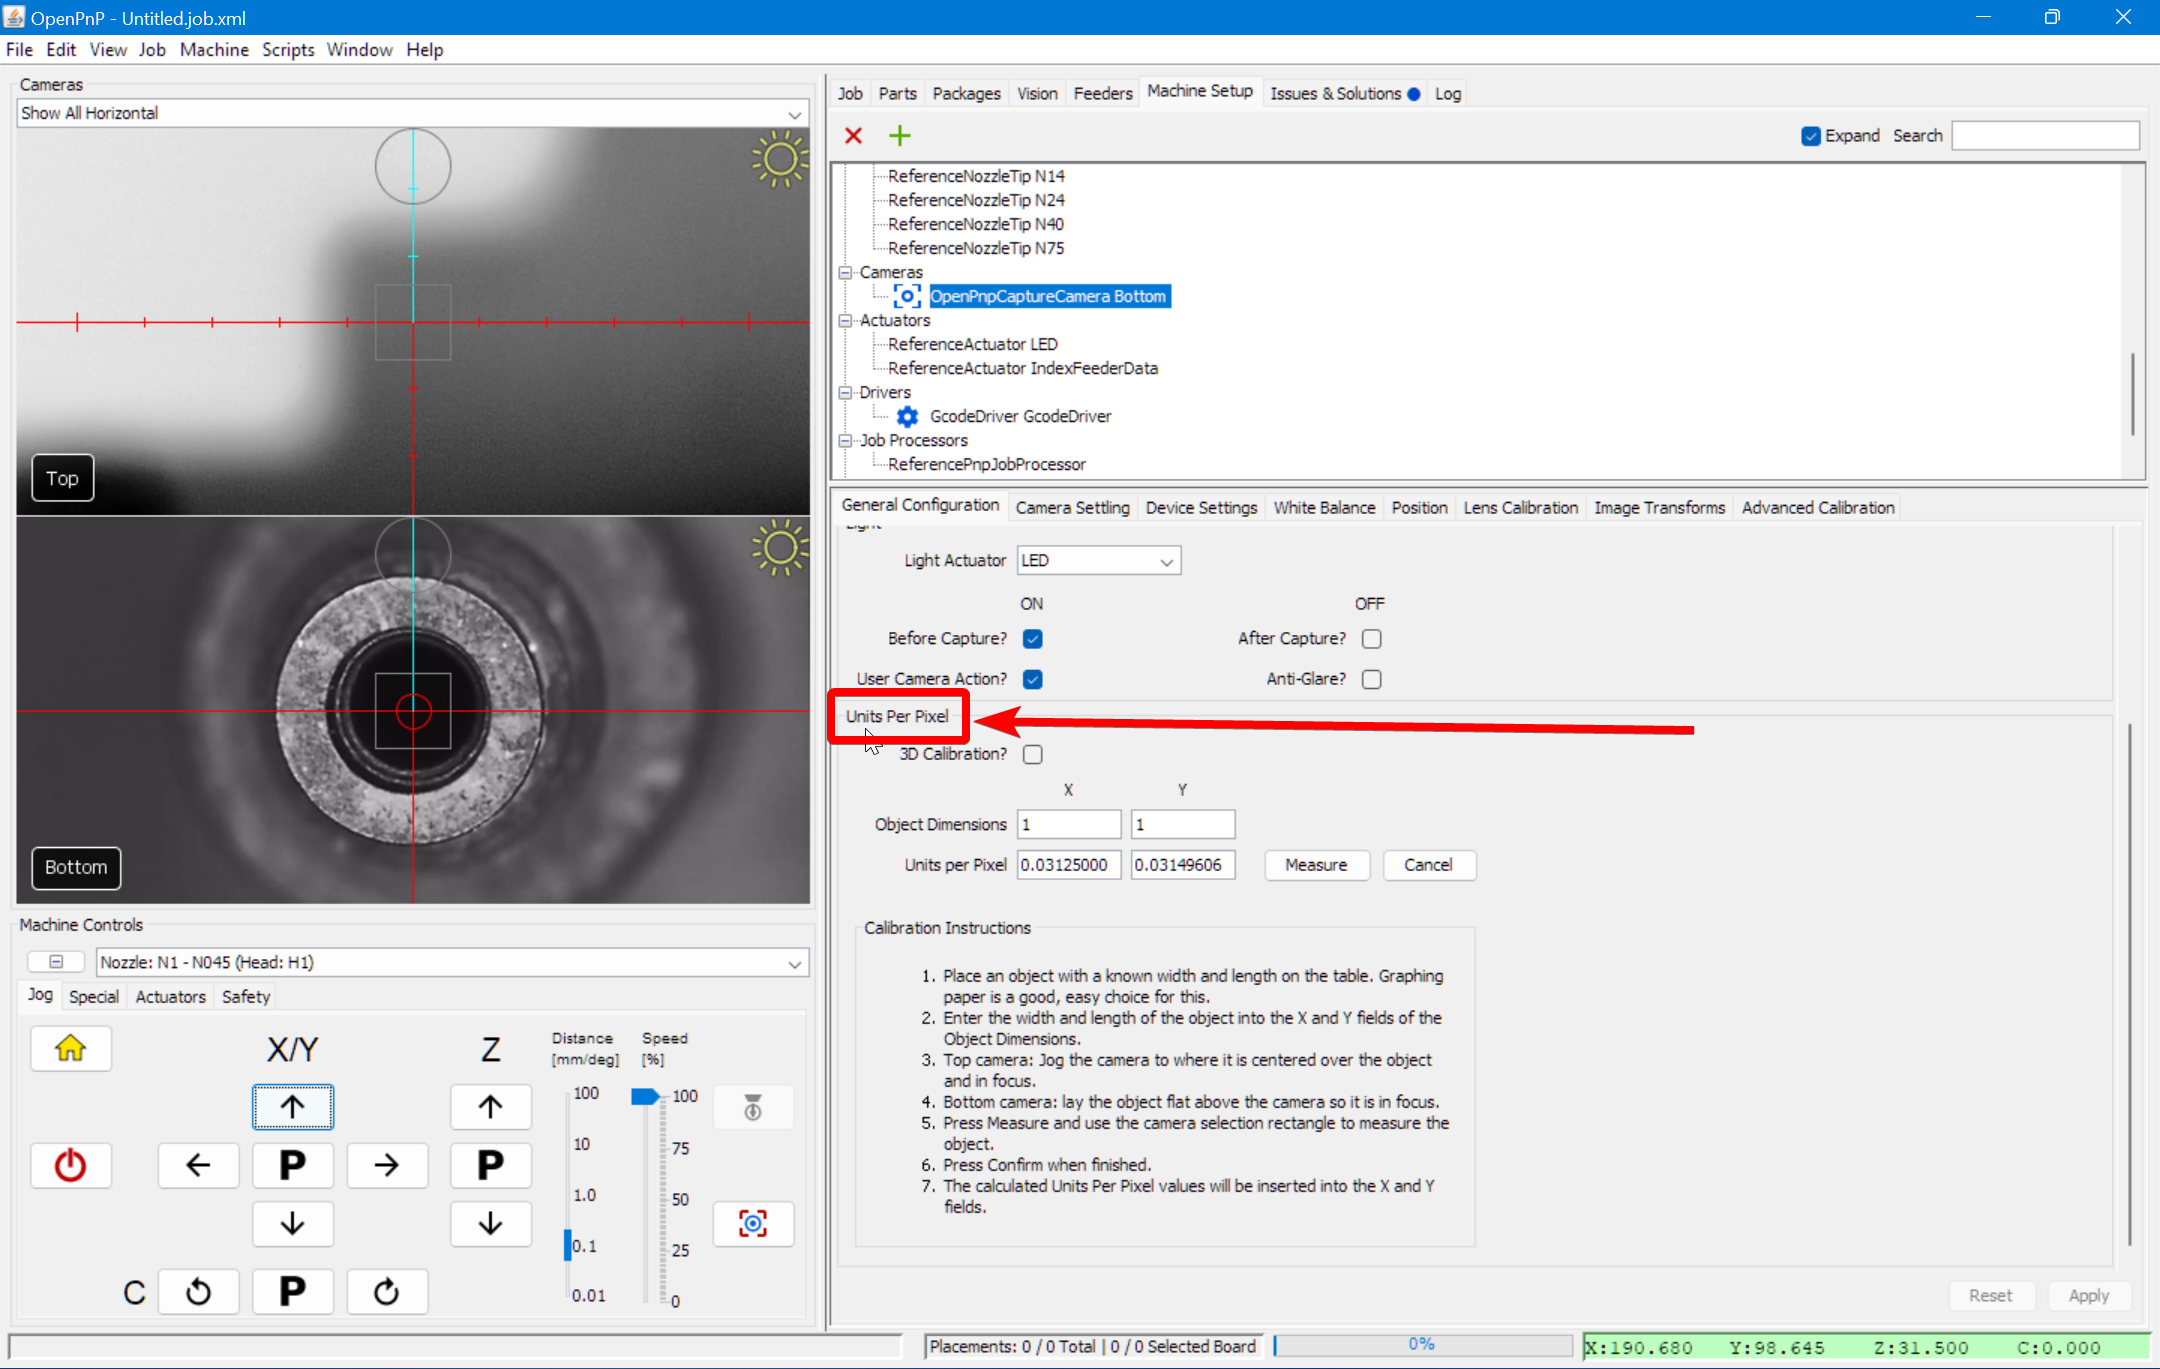2160x1369 pixels.
Task: Click Apply at the bottom right
Action: [x=2089, y=1294]
